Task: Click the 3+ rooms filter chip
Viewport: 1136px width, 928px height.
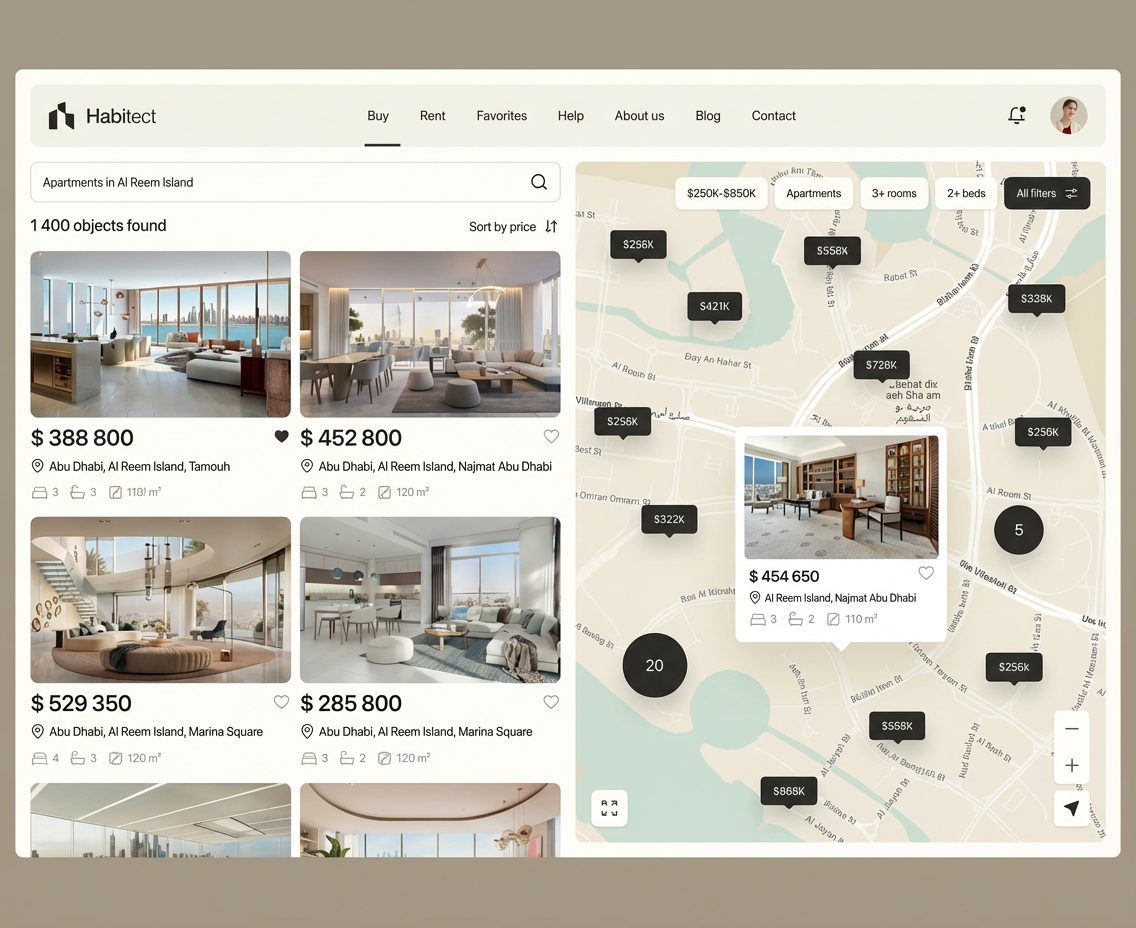Action: pyautogui.click(x=894, y=194)
